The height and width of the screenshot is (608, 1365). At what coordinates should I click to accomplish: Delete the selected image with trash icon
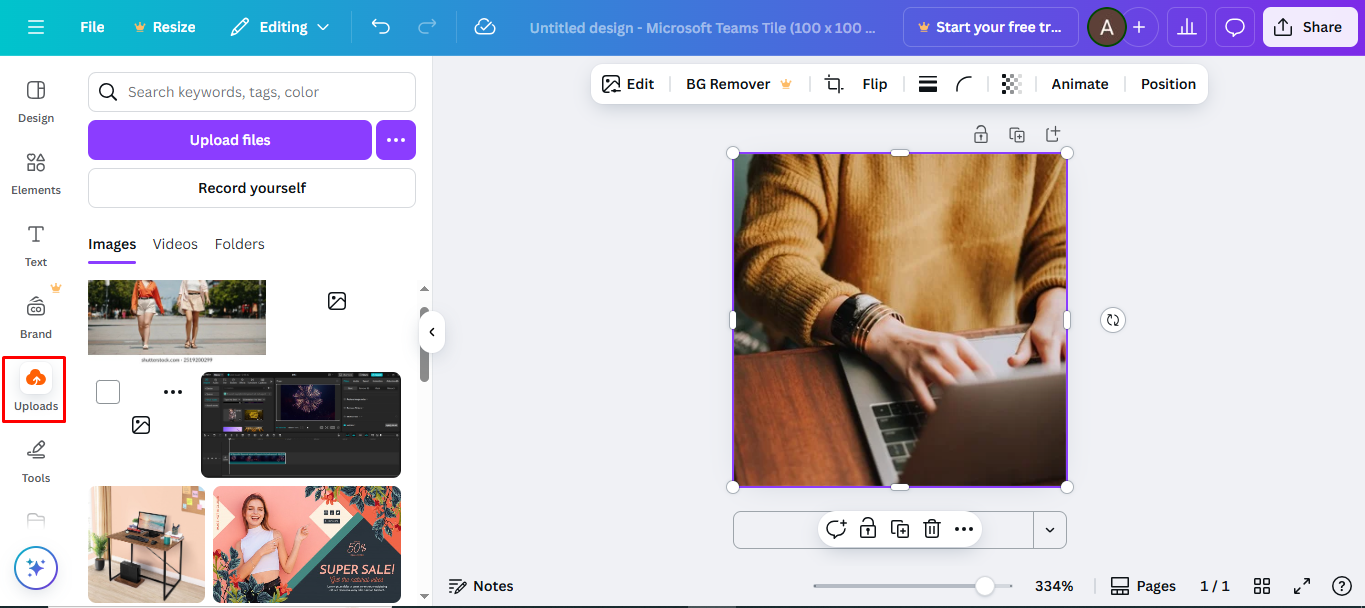click(931, 528)
